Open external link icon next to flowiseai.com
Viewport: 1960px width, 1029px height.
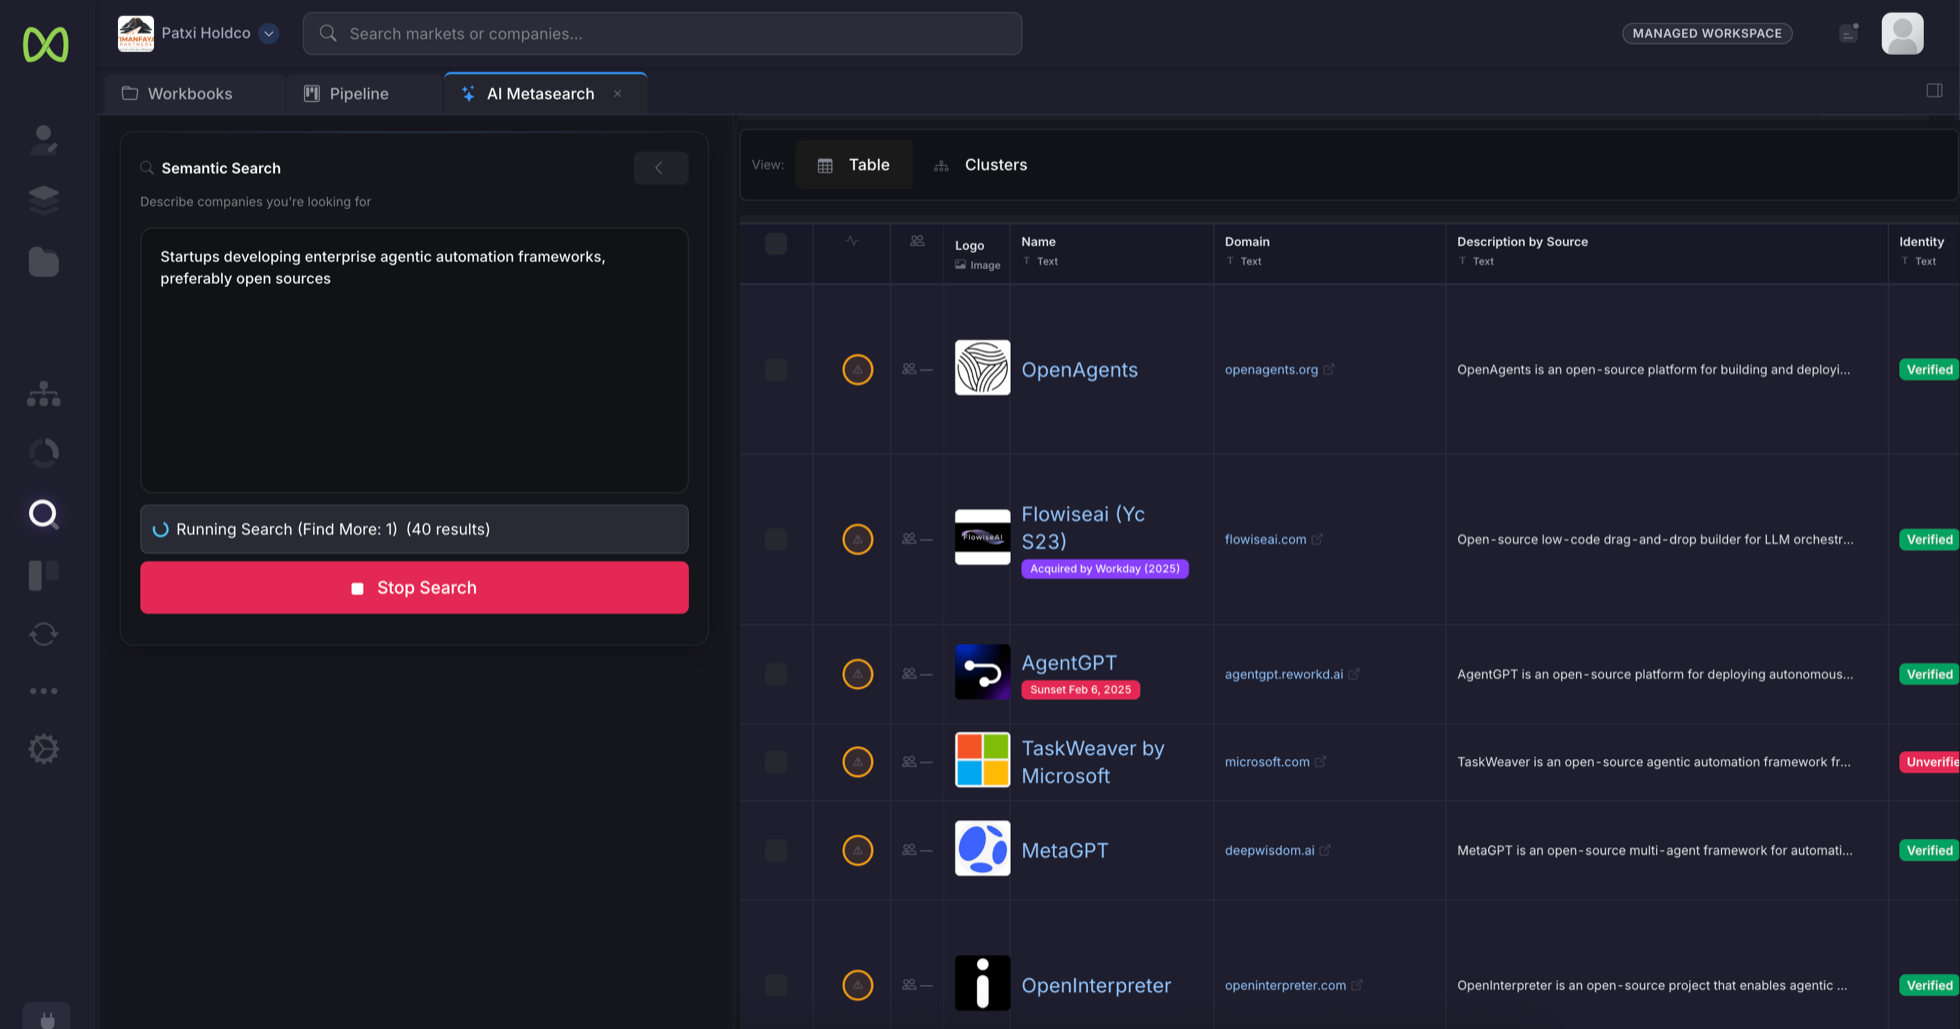click(1317, 539)
